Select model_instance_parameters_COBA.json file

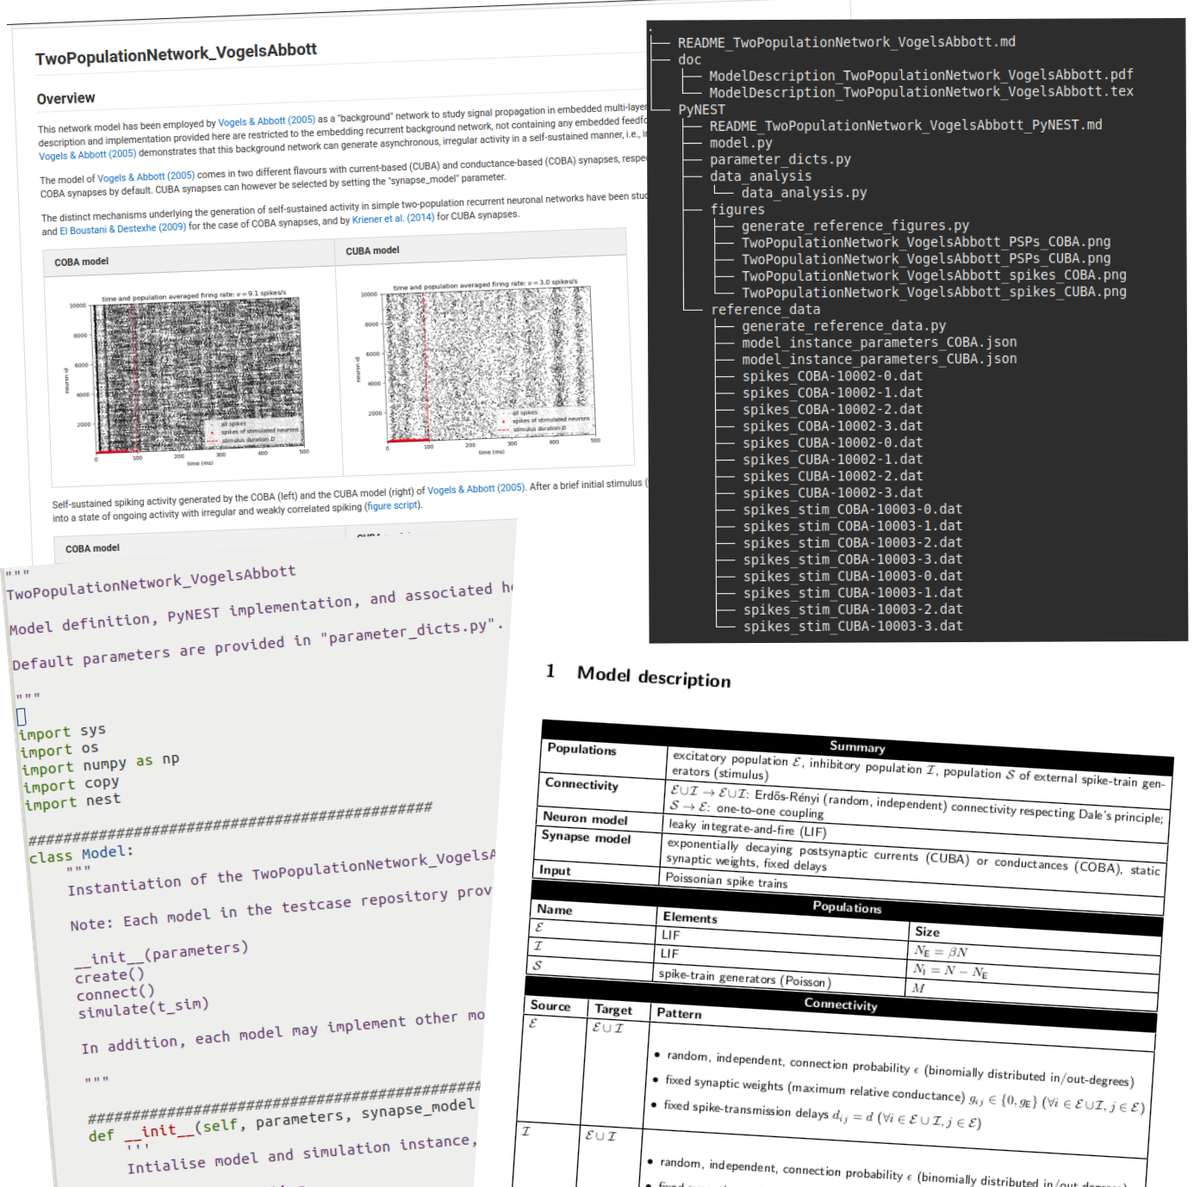pos(879,342)
